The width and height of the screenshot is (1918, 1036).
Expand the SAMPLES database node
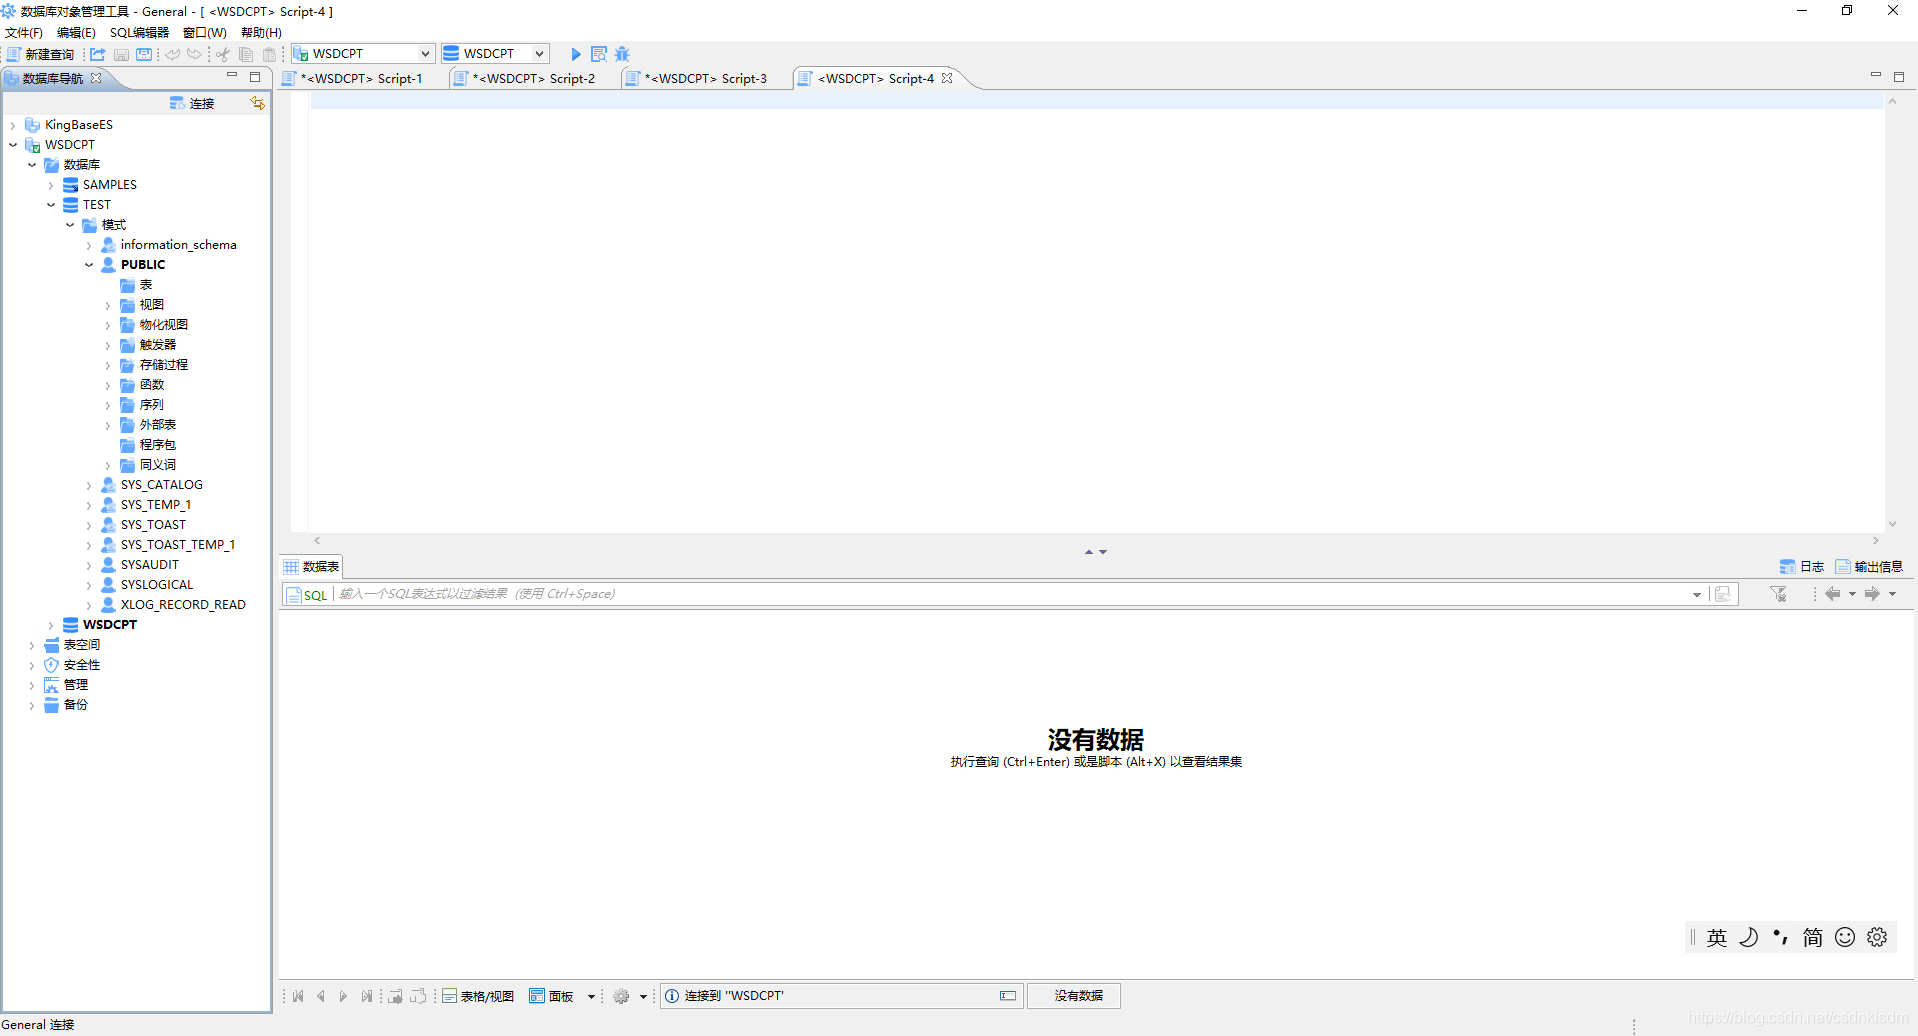(51, 185)
